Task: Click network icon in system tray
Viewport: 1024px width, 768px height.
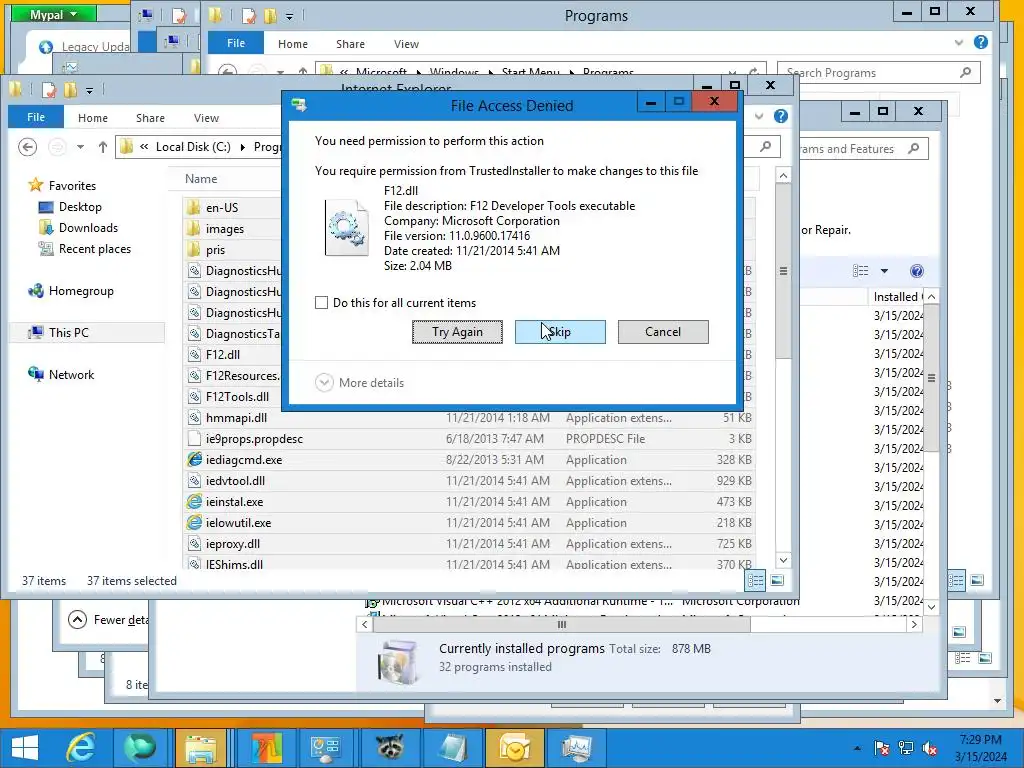Action: pos(906,748)
